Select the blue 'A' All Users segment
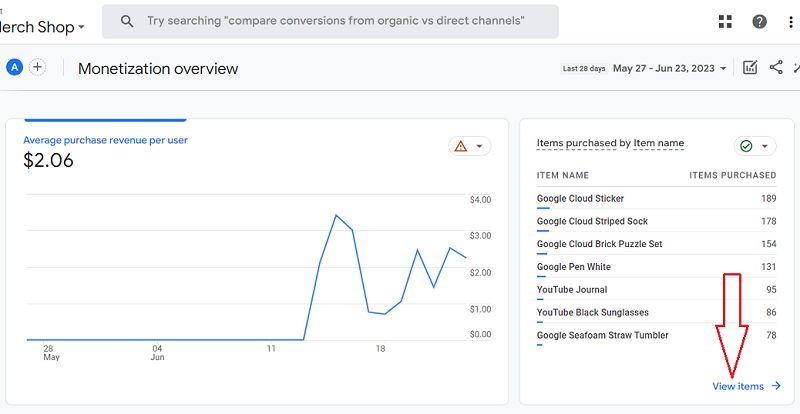The height and width of the screenshot is (414, 800). [x=14, y=67]
